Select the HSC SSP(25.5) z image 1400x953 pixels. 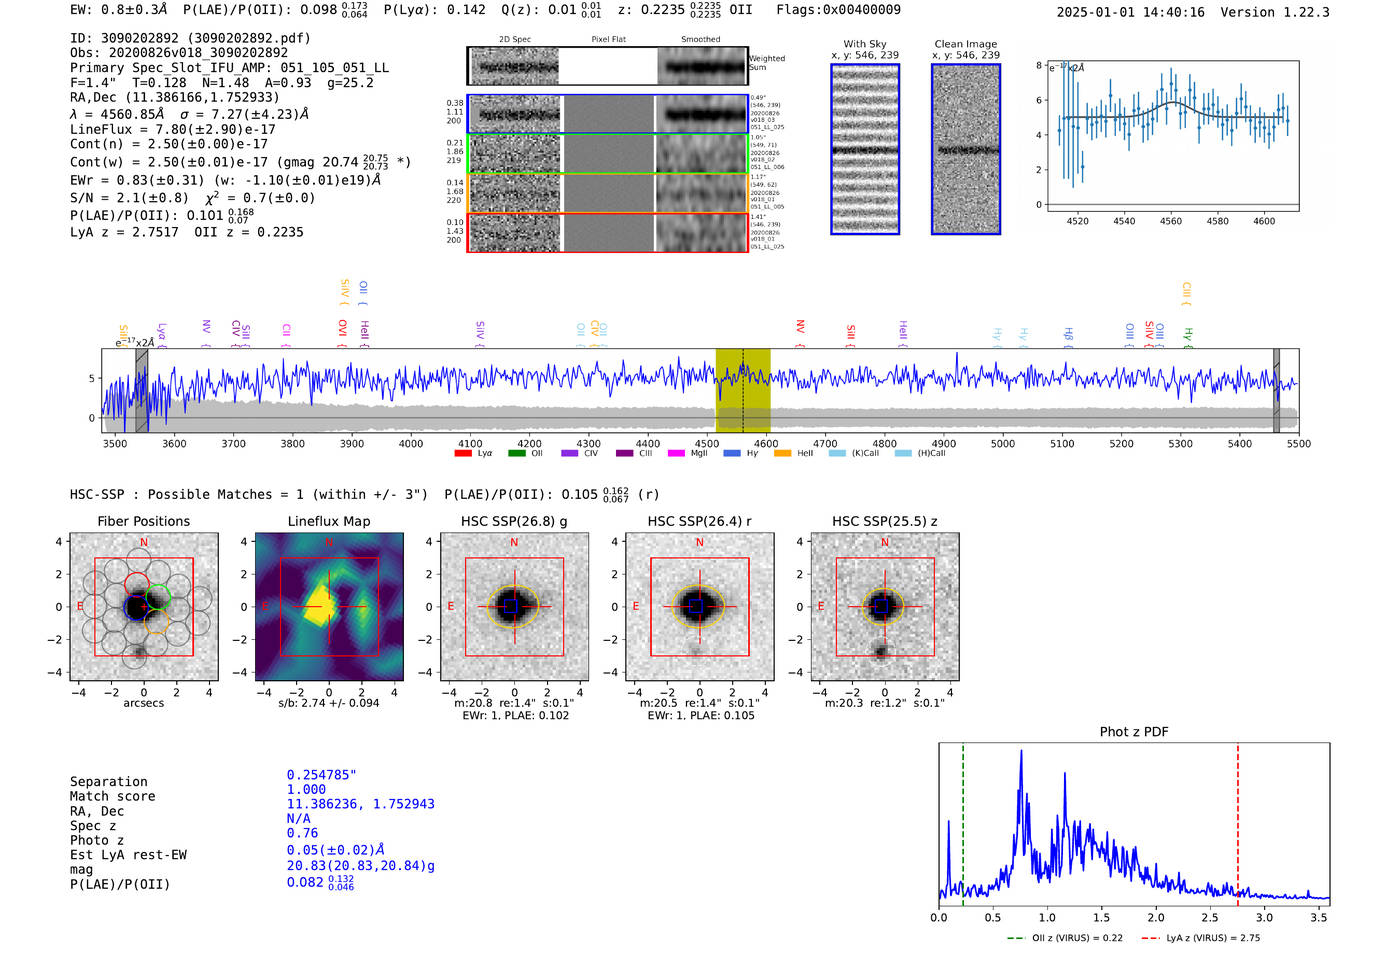coord(884,607)
